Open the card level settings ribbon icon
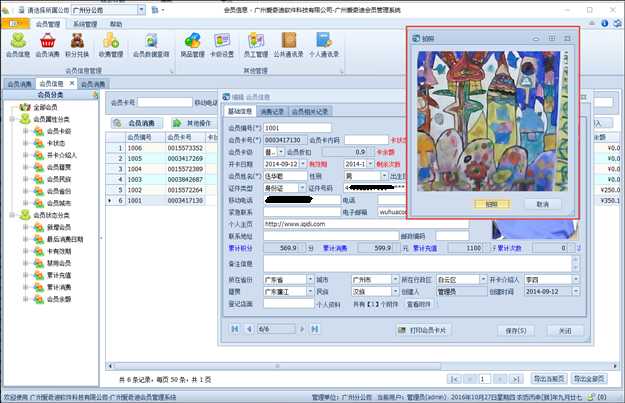Image resolution: width=625 pixels, height=403 pixels. tap(222, 45)
